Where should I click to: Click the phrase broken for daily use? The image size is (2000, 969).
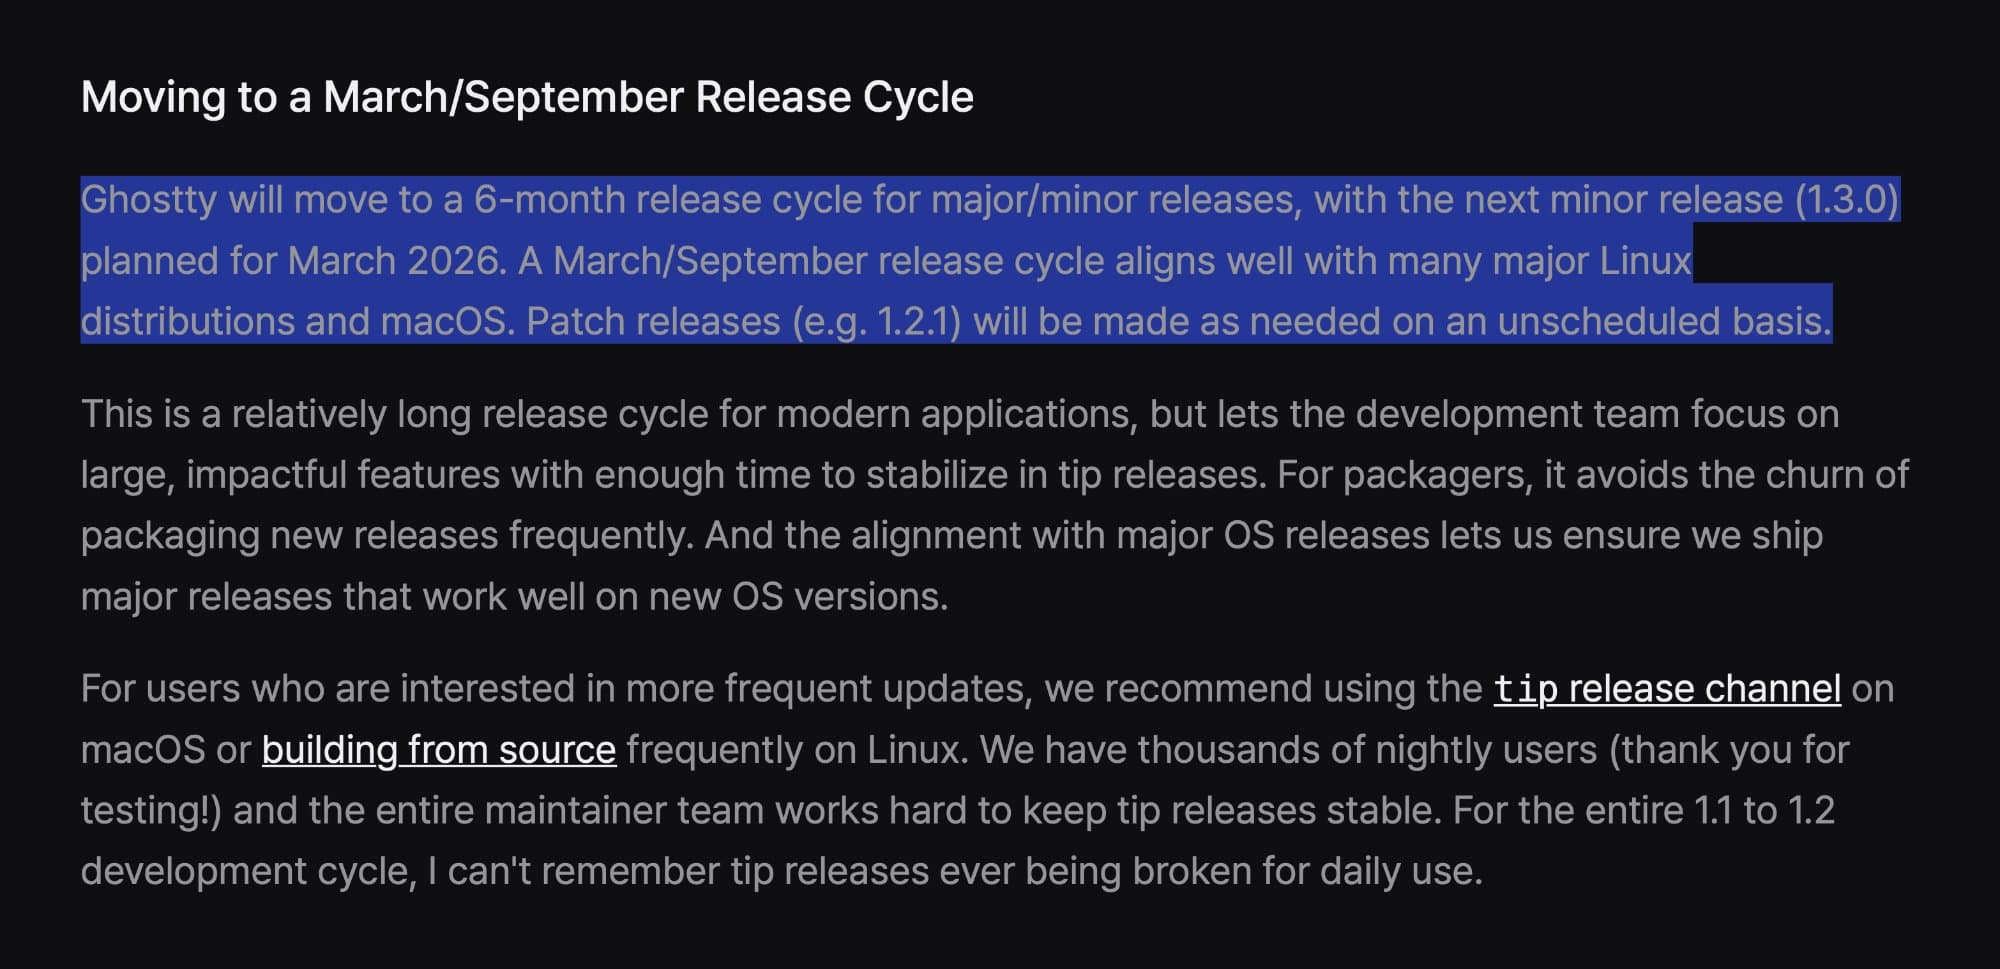coord(1306,872)
